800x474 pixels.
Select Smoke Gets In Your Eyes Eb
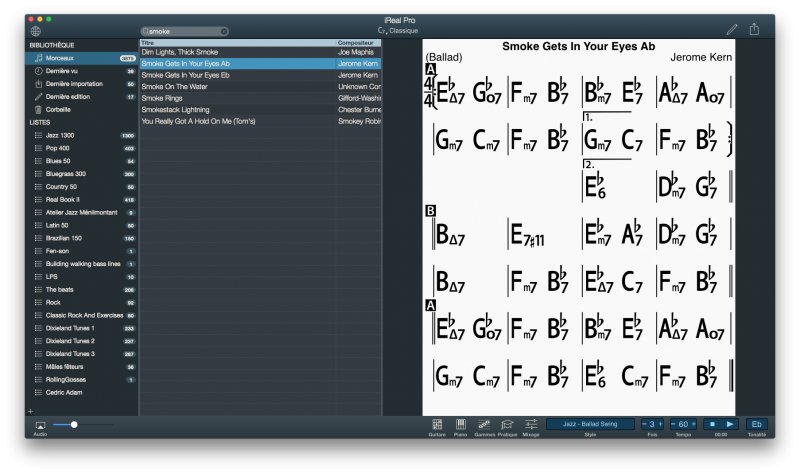(261, 75)
